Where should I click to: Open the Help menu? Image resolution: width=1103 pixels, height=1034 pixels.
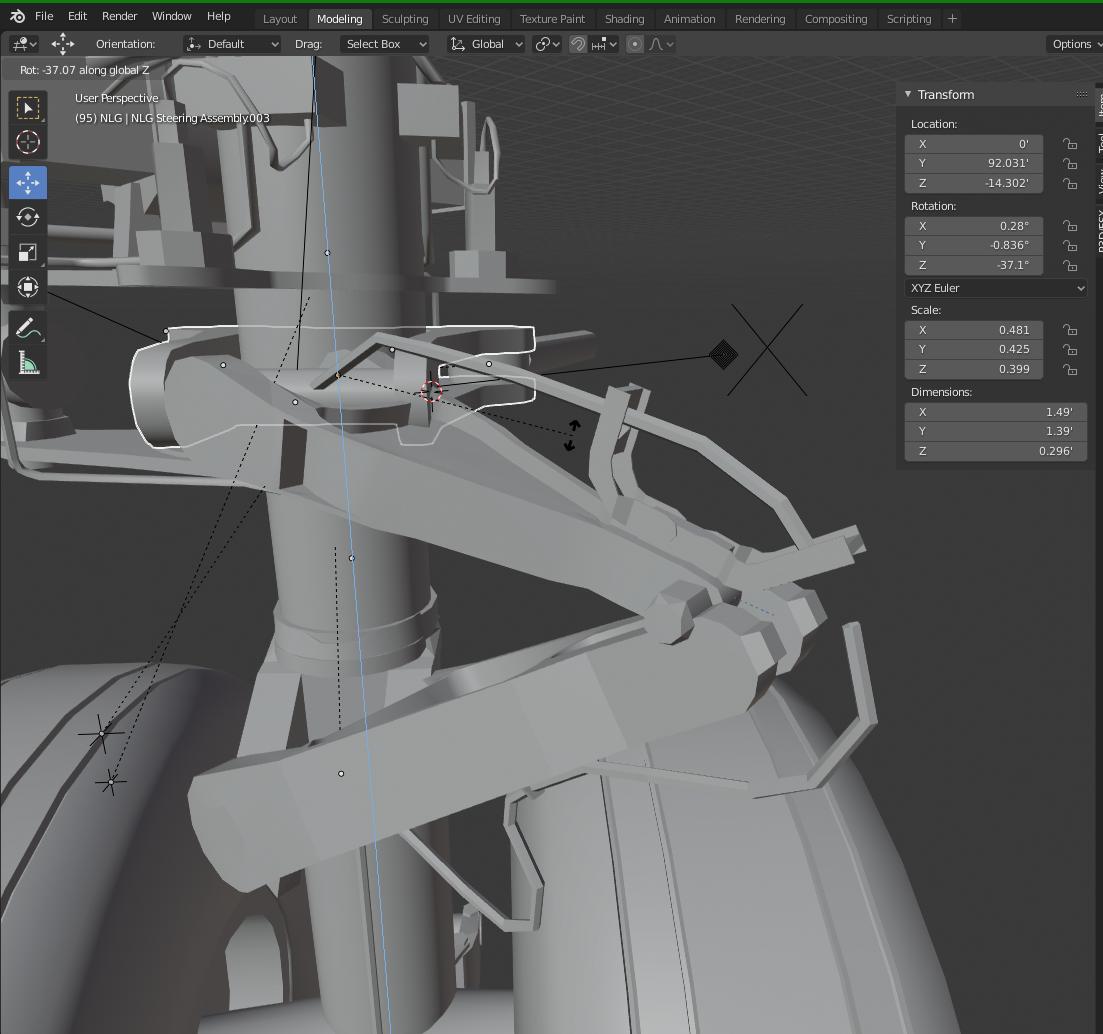click(219, 16)
